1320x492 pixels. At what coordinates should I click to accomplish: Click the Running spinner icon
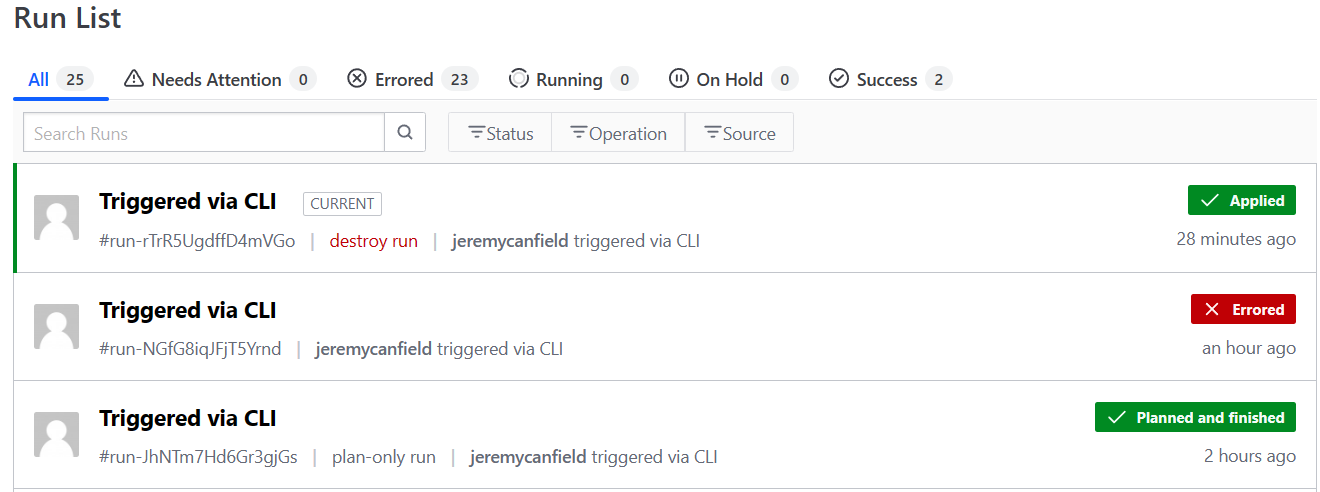point(518,78)
